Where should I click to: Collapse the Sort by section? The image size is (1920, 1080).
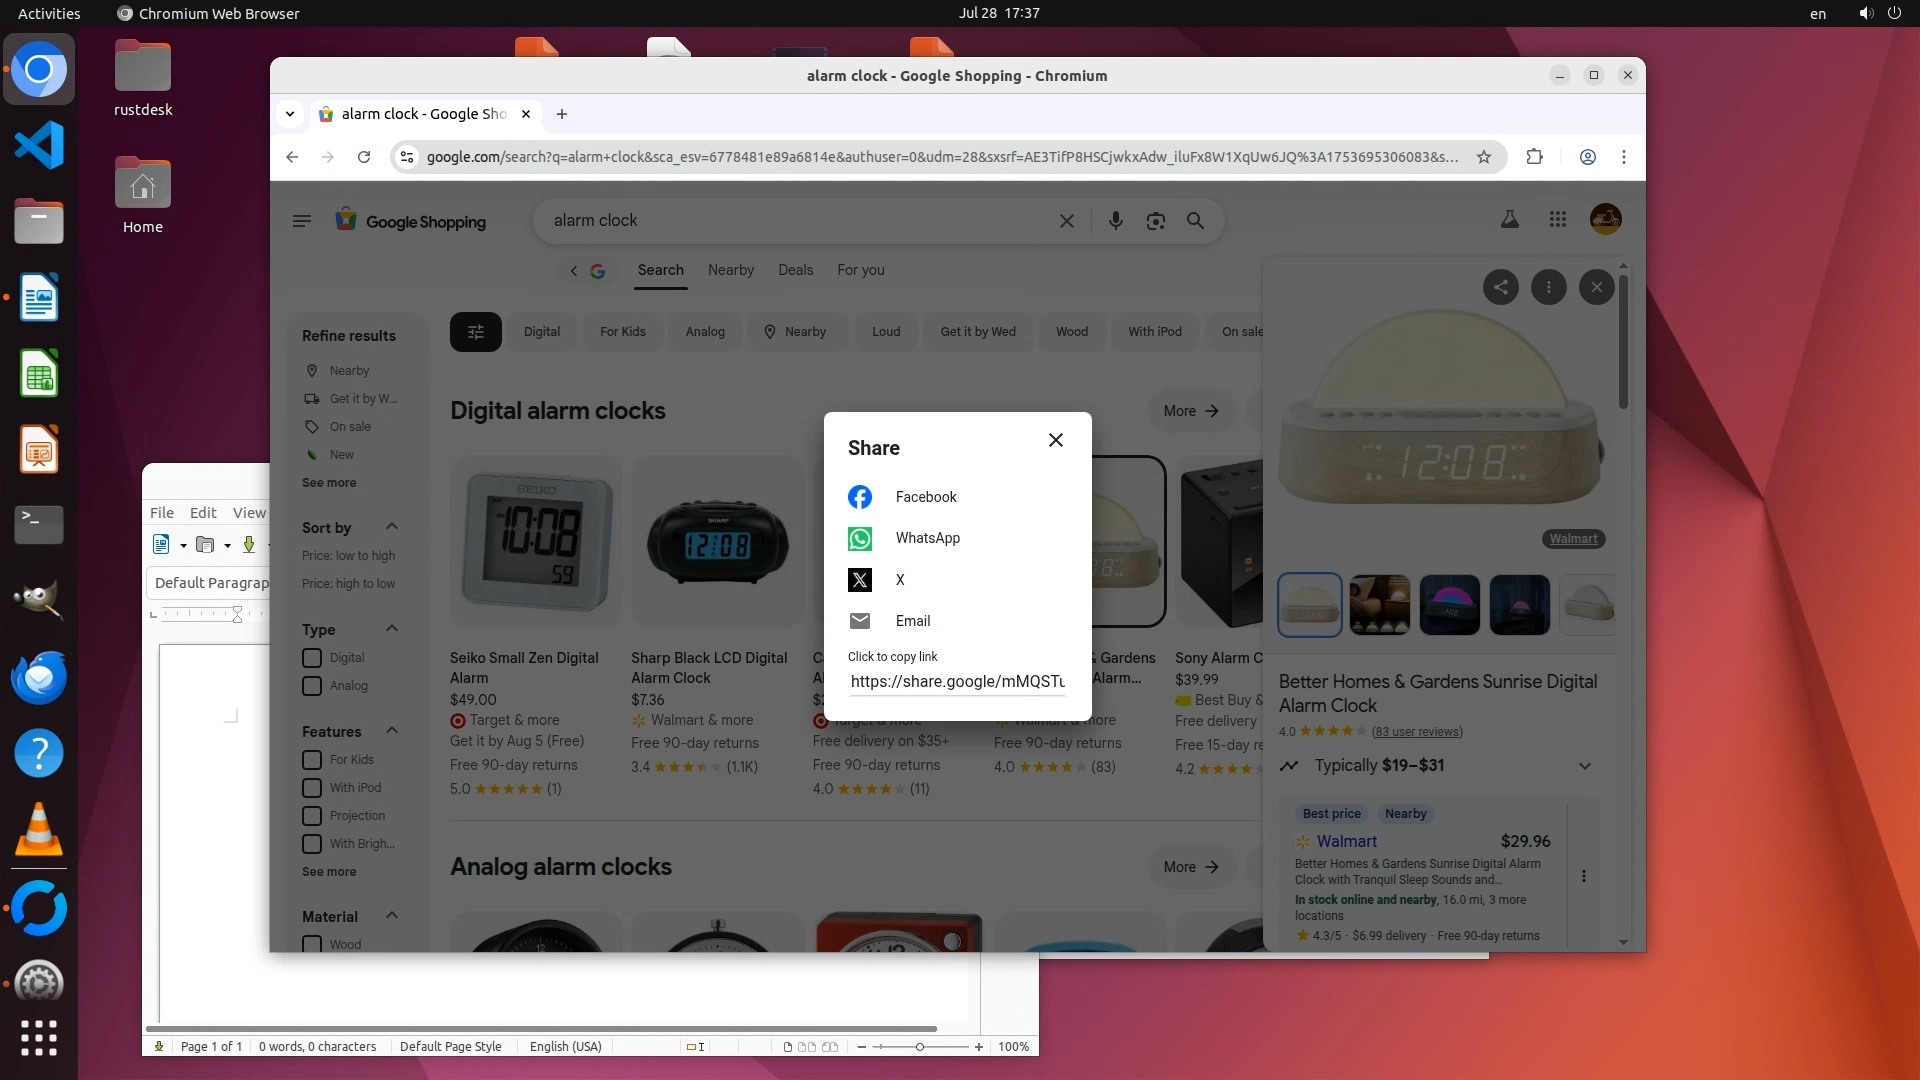[392, 527]
